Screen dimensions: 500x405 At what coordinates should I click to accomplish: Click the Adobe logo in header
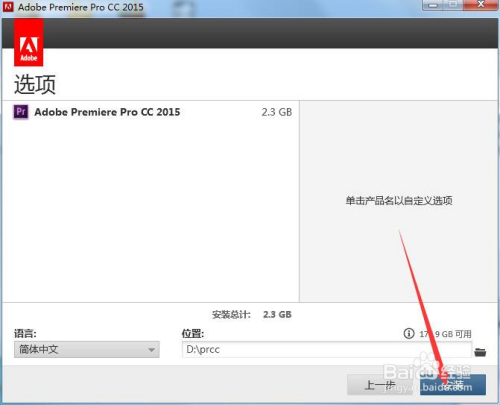coord(29,42)
